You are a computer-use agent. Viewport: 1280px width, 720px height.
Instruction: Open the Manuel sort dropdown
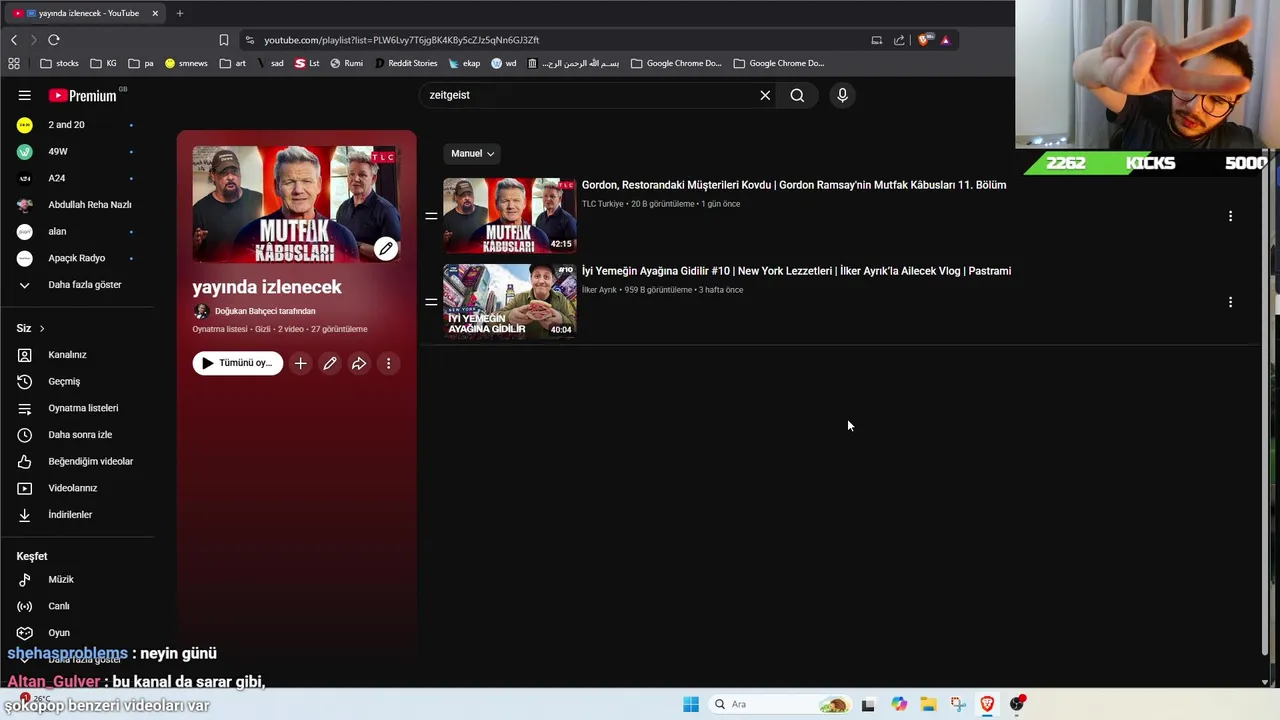(472, 153)
